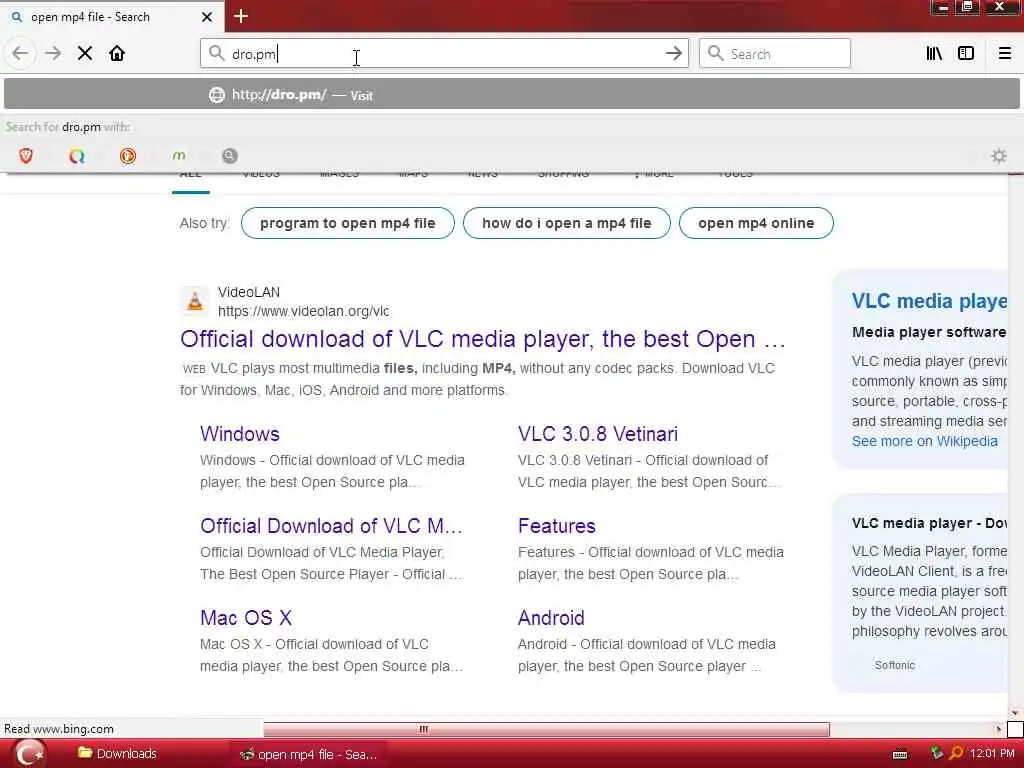This screenshot has height=768, width=1024.
Task: Click the magnifier icon inside the address bar
Action: point(216,54)
